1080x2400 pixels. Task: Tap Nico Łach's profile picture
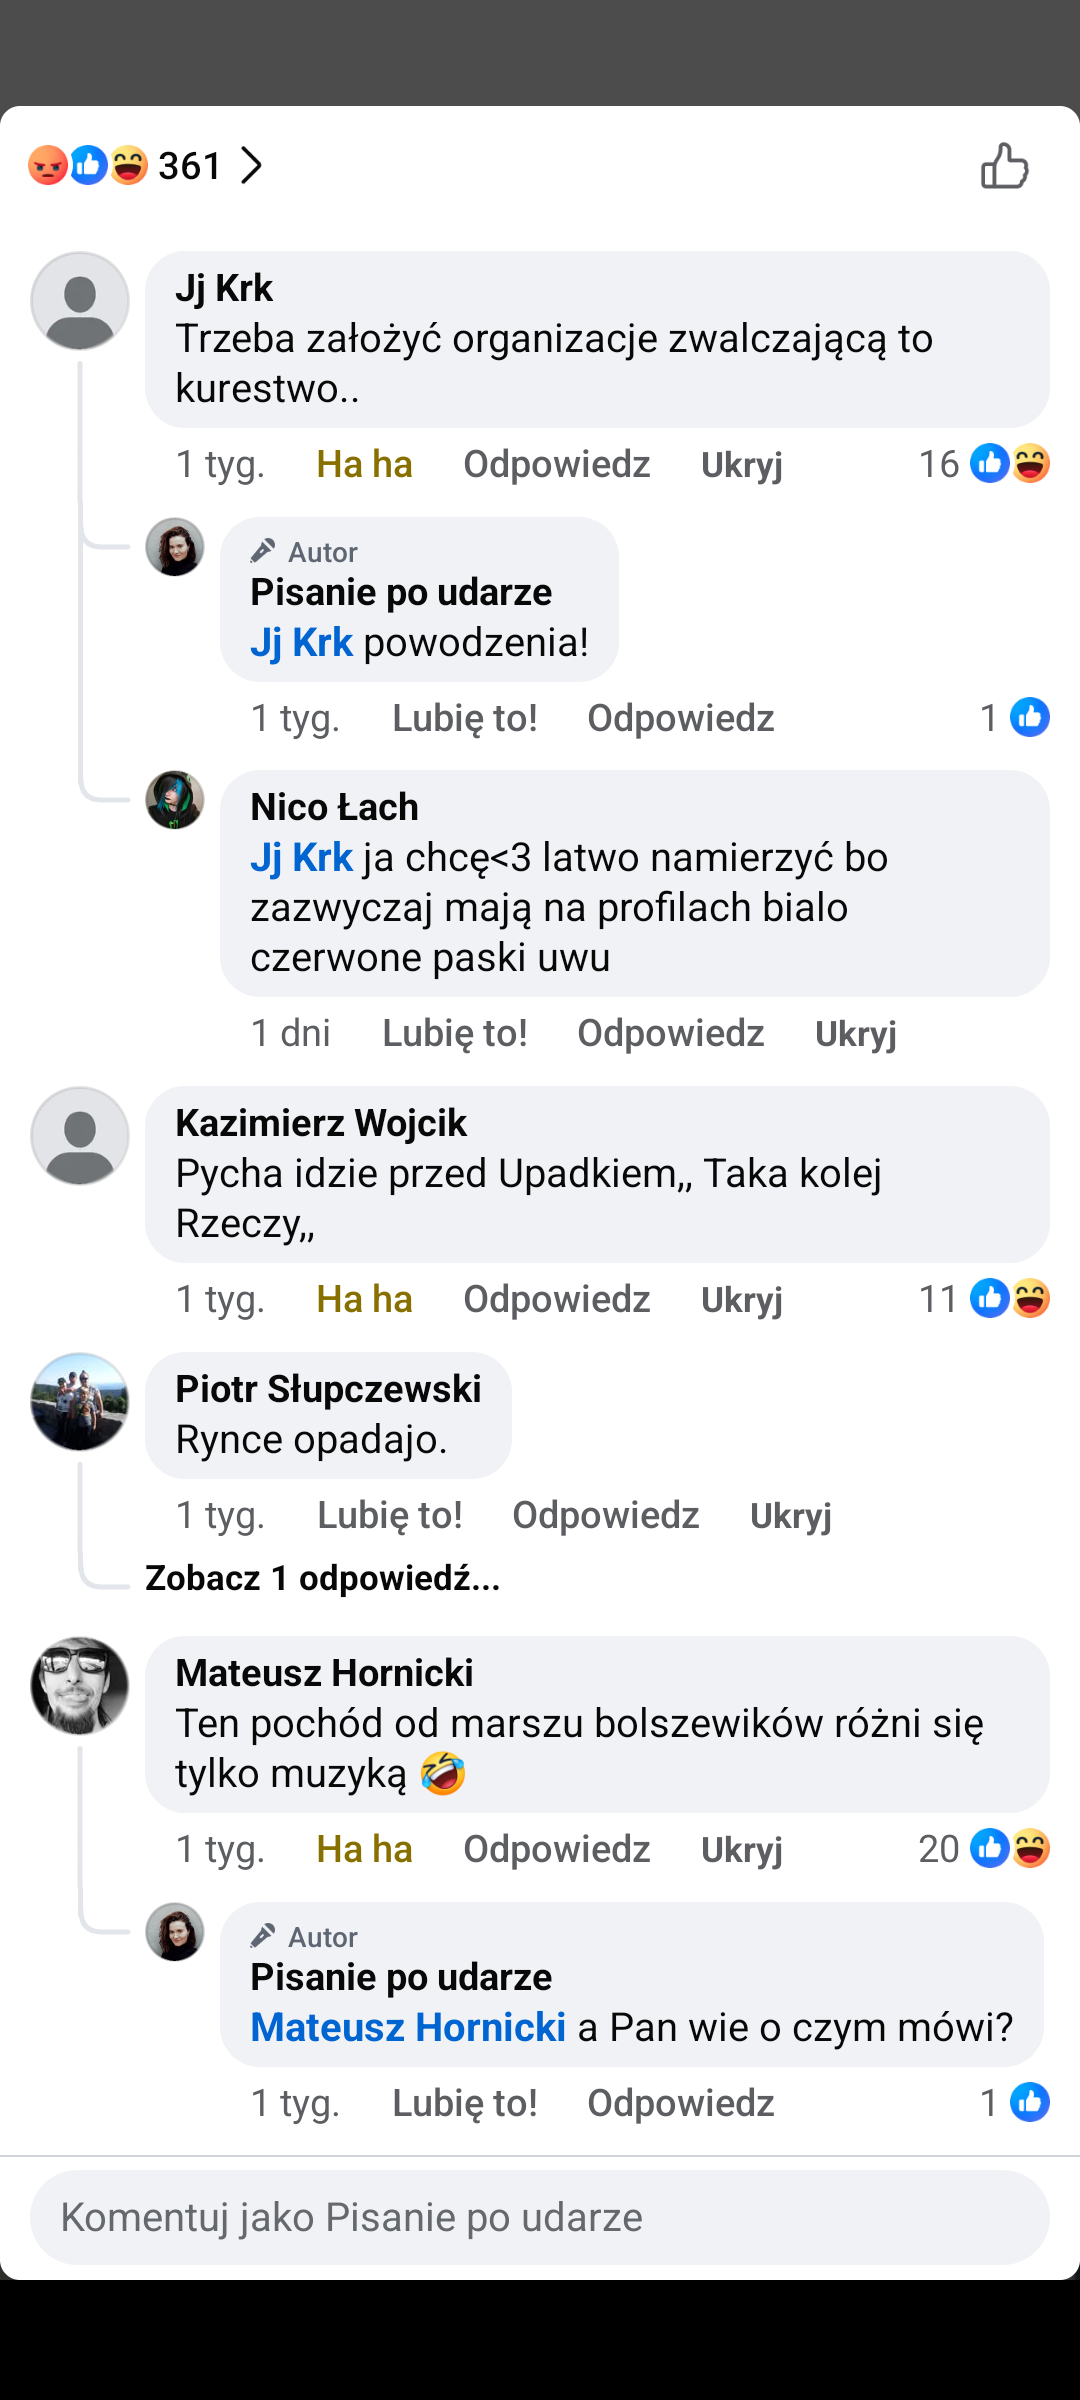(x=175, y=800)
